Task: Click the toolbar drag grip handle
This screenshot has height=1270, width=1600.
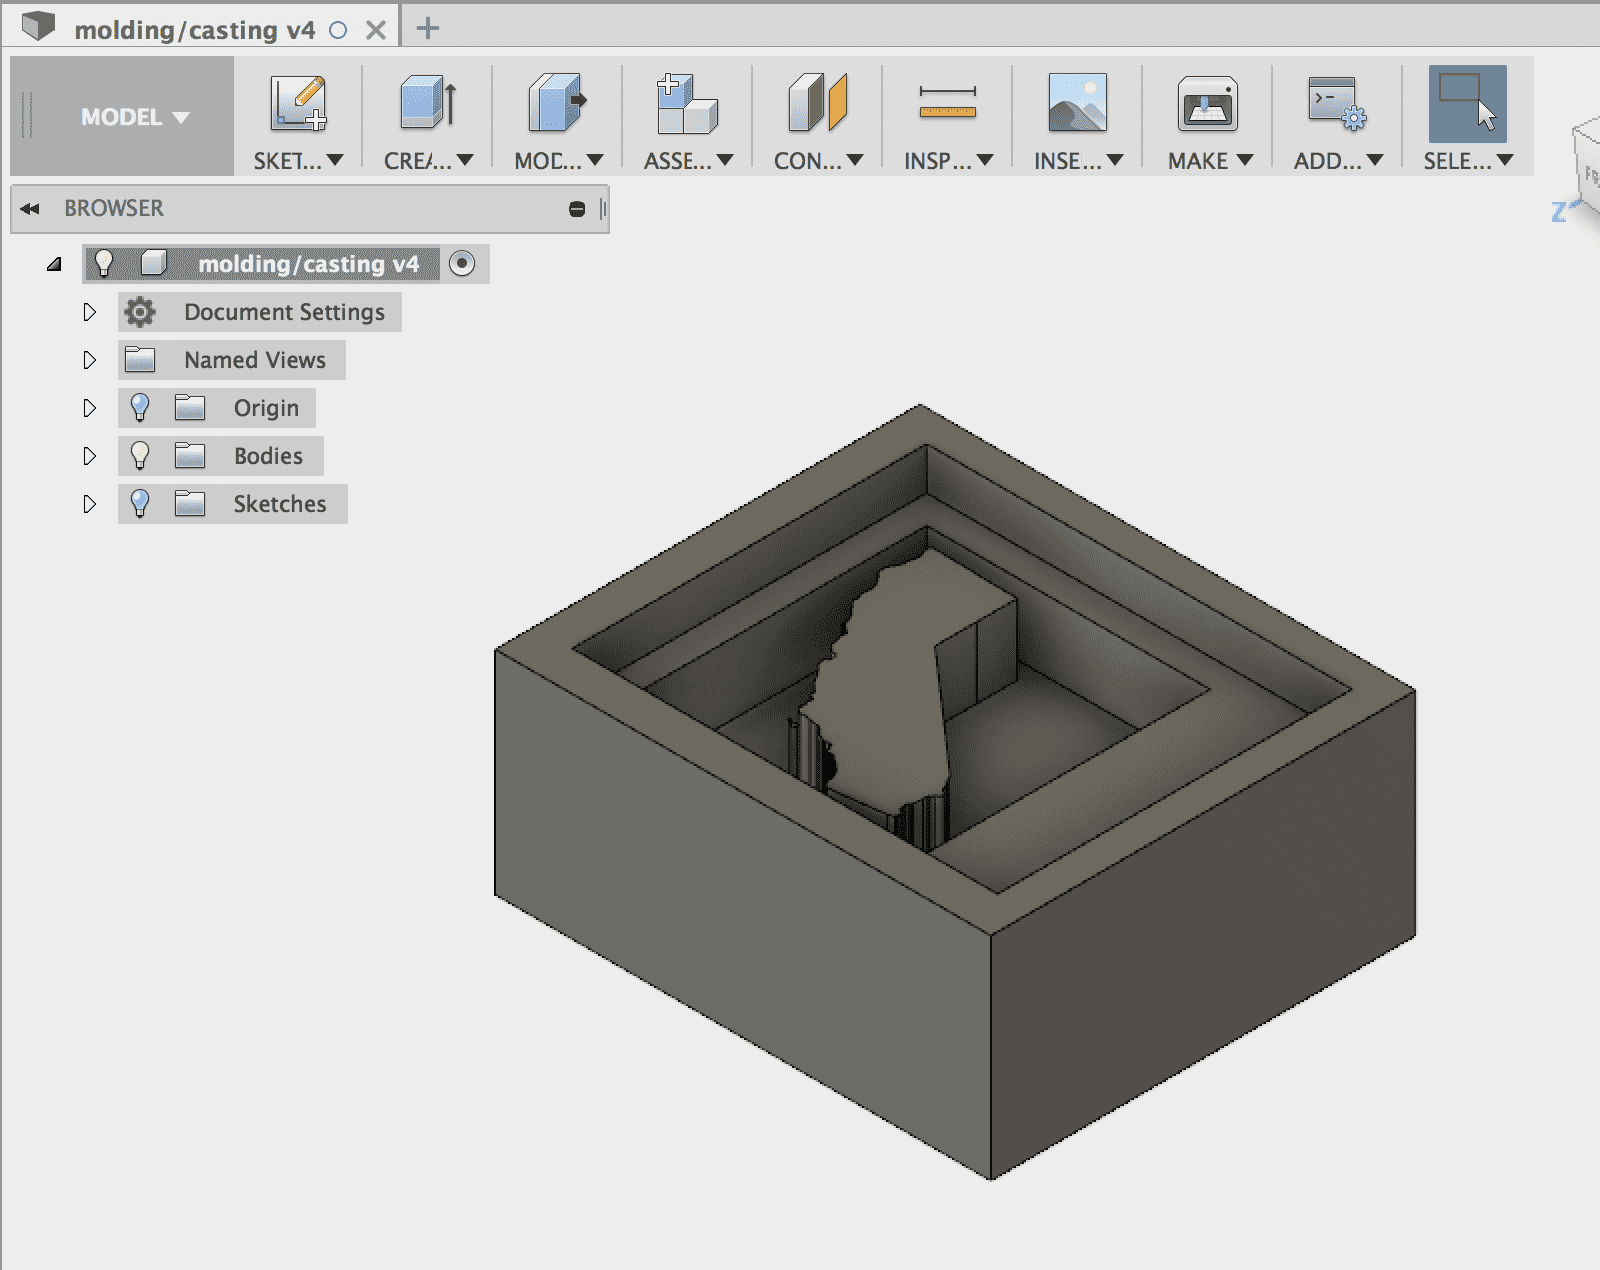Action: [27, 116]
